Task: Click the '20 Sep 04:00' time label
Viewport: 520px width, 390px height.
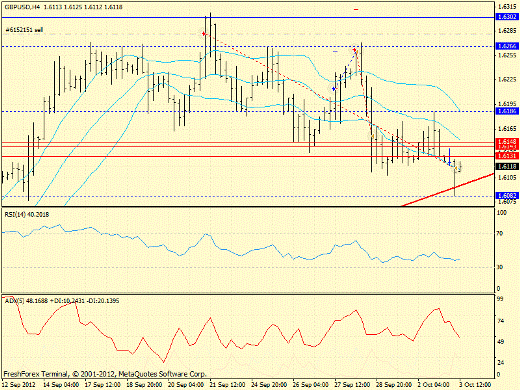Action: tap(186, 384)
